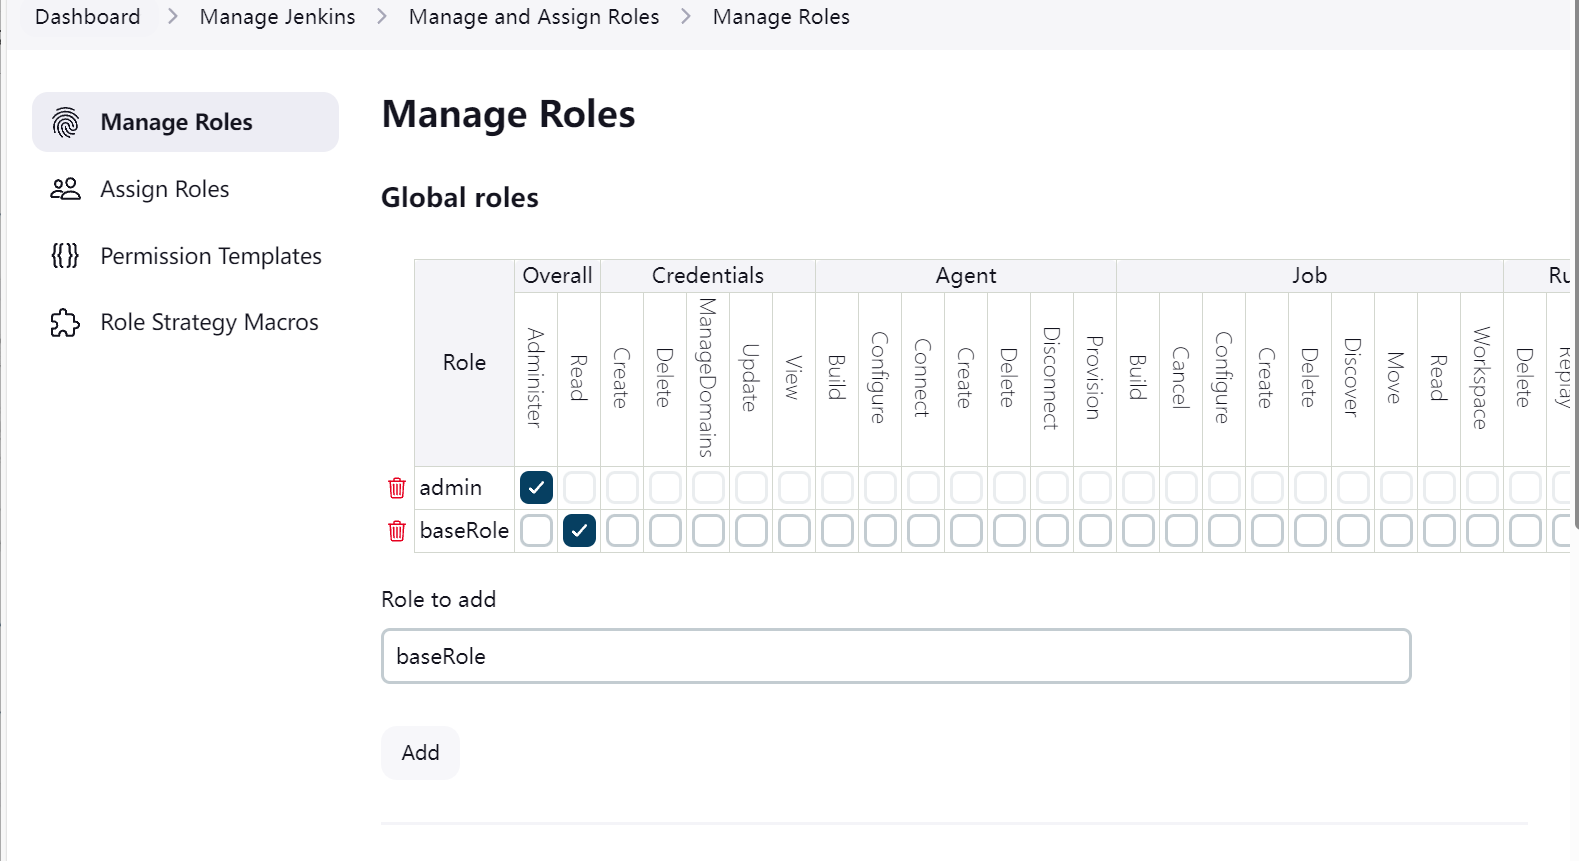Image resolution: width=1579 pixels, height=861 pixels.
Task: Check Agent Build for baseRole
Action: point(837,531)
